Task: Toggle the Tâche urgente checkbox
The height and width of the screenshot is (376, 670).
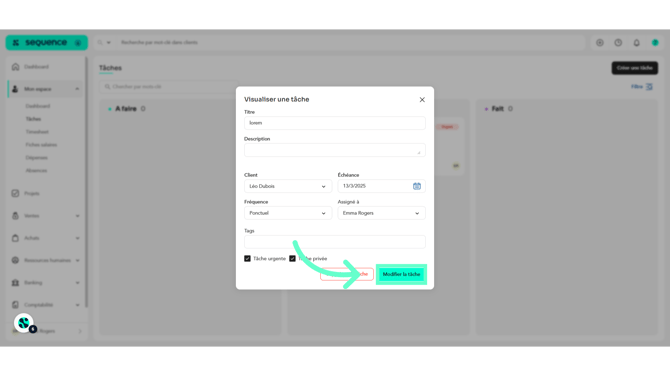Action: [247, 258]
